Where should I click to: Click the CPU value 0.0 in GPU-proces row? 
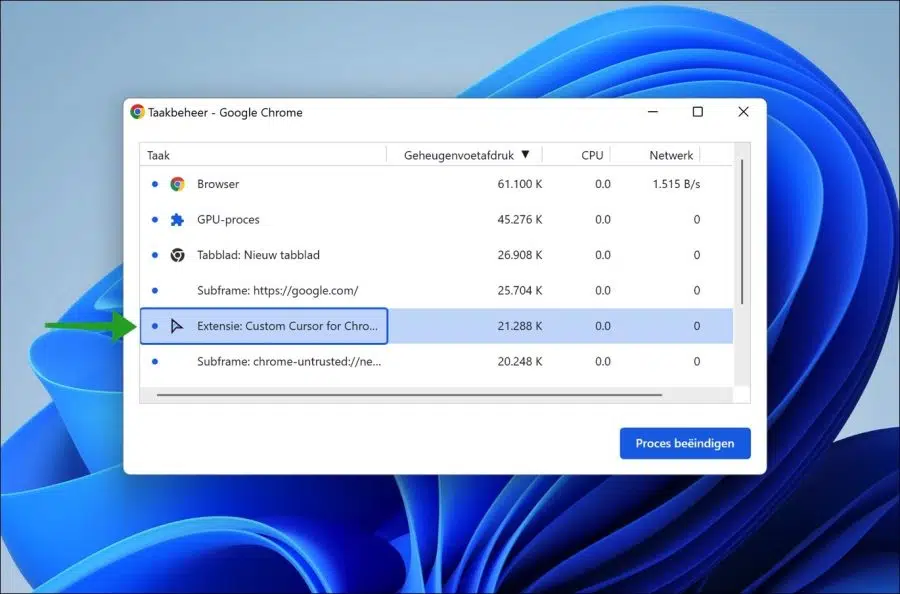click(x=603, y=220)
